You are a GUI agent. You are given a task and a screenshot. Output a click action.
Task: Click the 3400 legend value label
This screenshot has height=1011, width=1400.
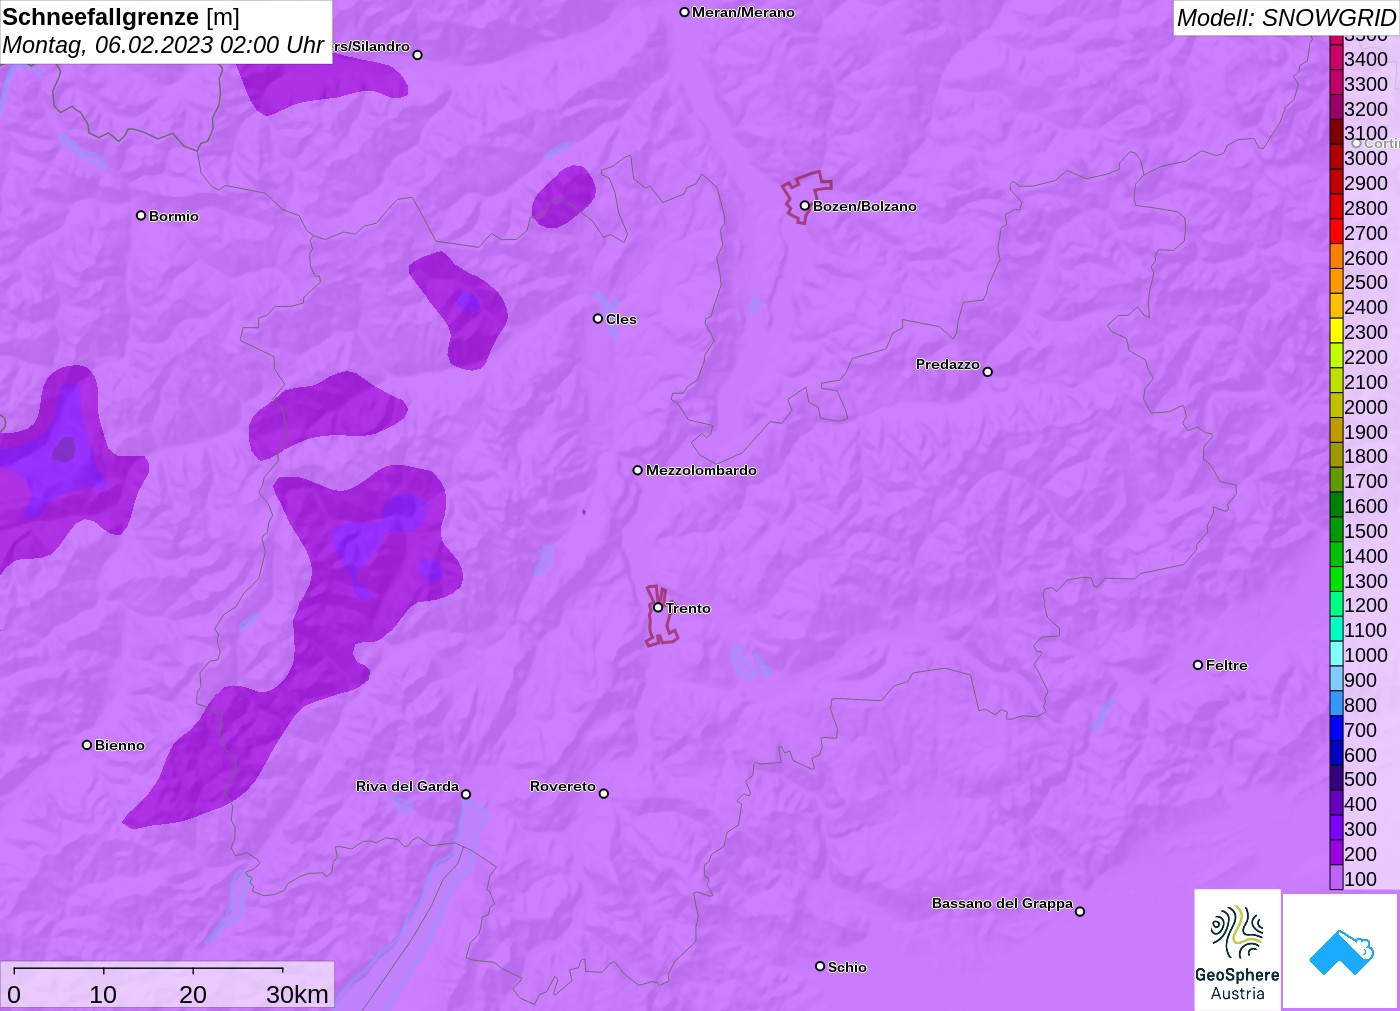[1366, 59]
